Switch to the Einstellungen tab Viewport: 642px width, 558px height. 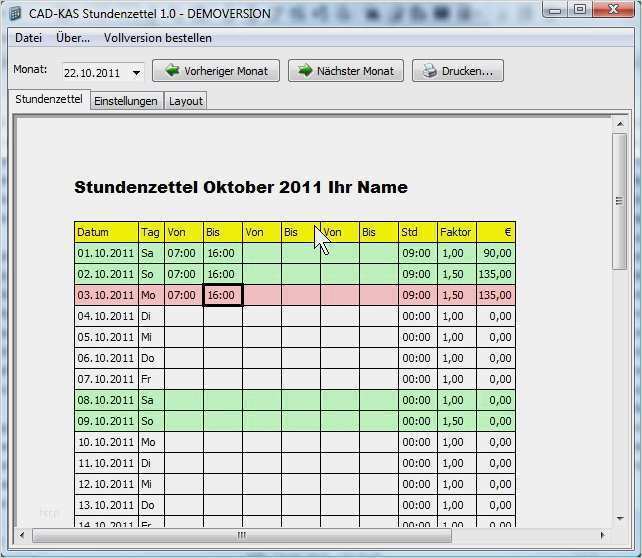pos(126,101)
